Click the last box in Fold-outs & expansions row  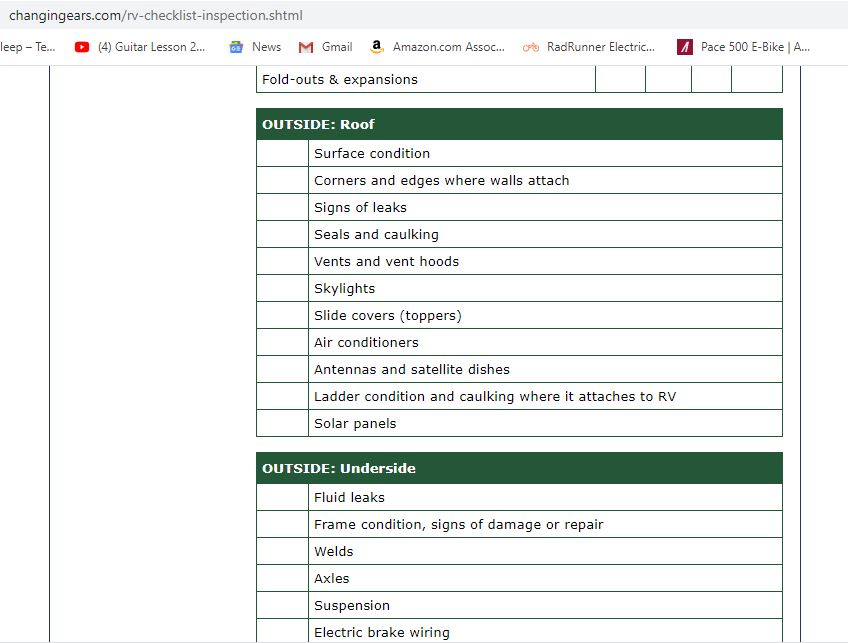(x=756, y=80)
